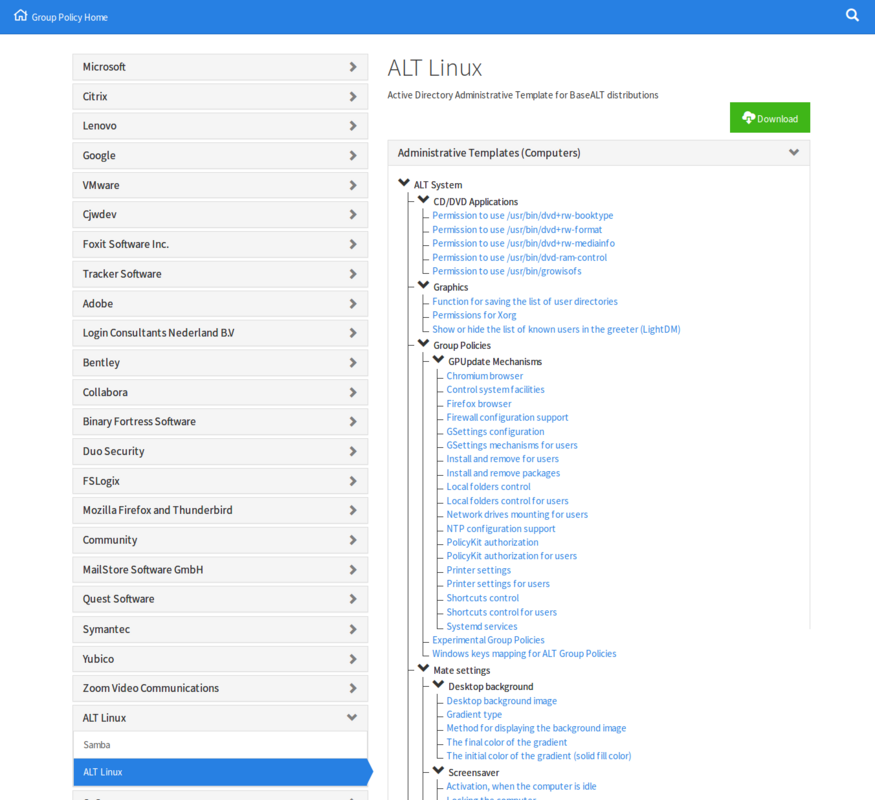Image resolution: width=875 pixels, height=800 pixels.
Task: Open Install and remove packages link
Action: point(503,473)
